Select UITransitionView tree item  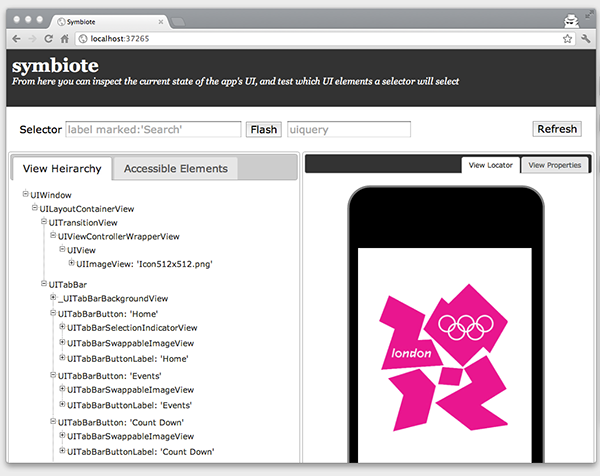coord(83,223)
